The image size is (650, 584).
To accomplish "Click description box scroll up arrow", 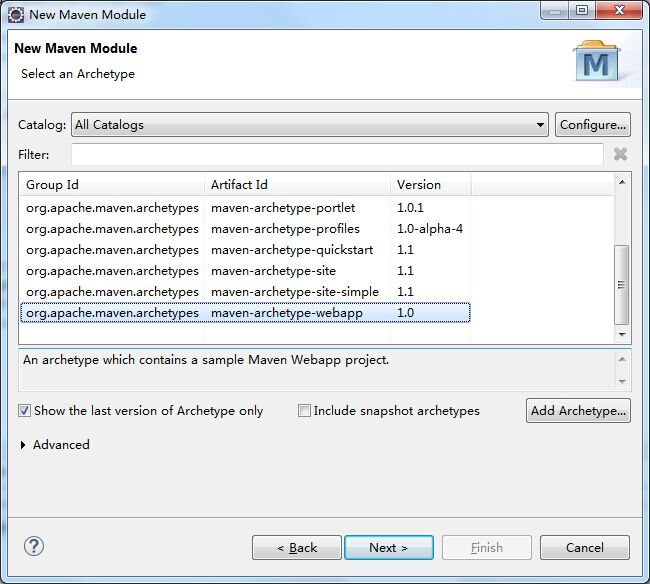I will 622,359.
